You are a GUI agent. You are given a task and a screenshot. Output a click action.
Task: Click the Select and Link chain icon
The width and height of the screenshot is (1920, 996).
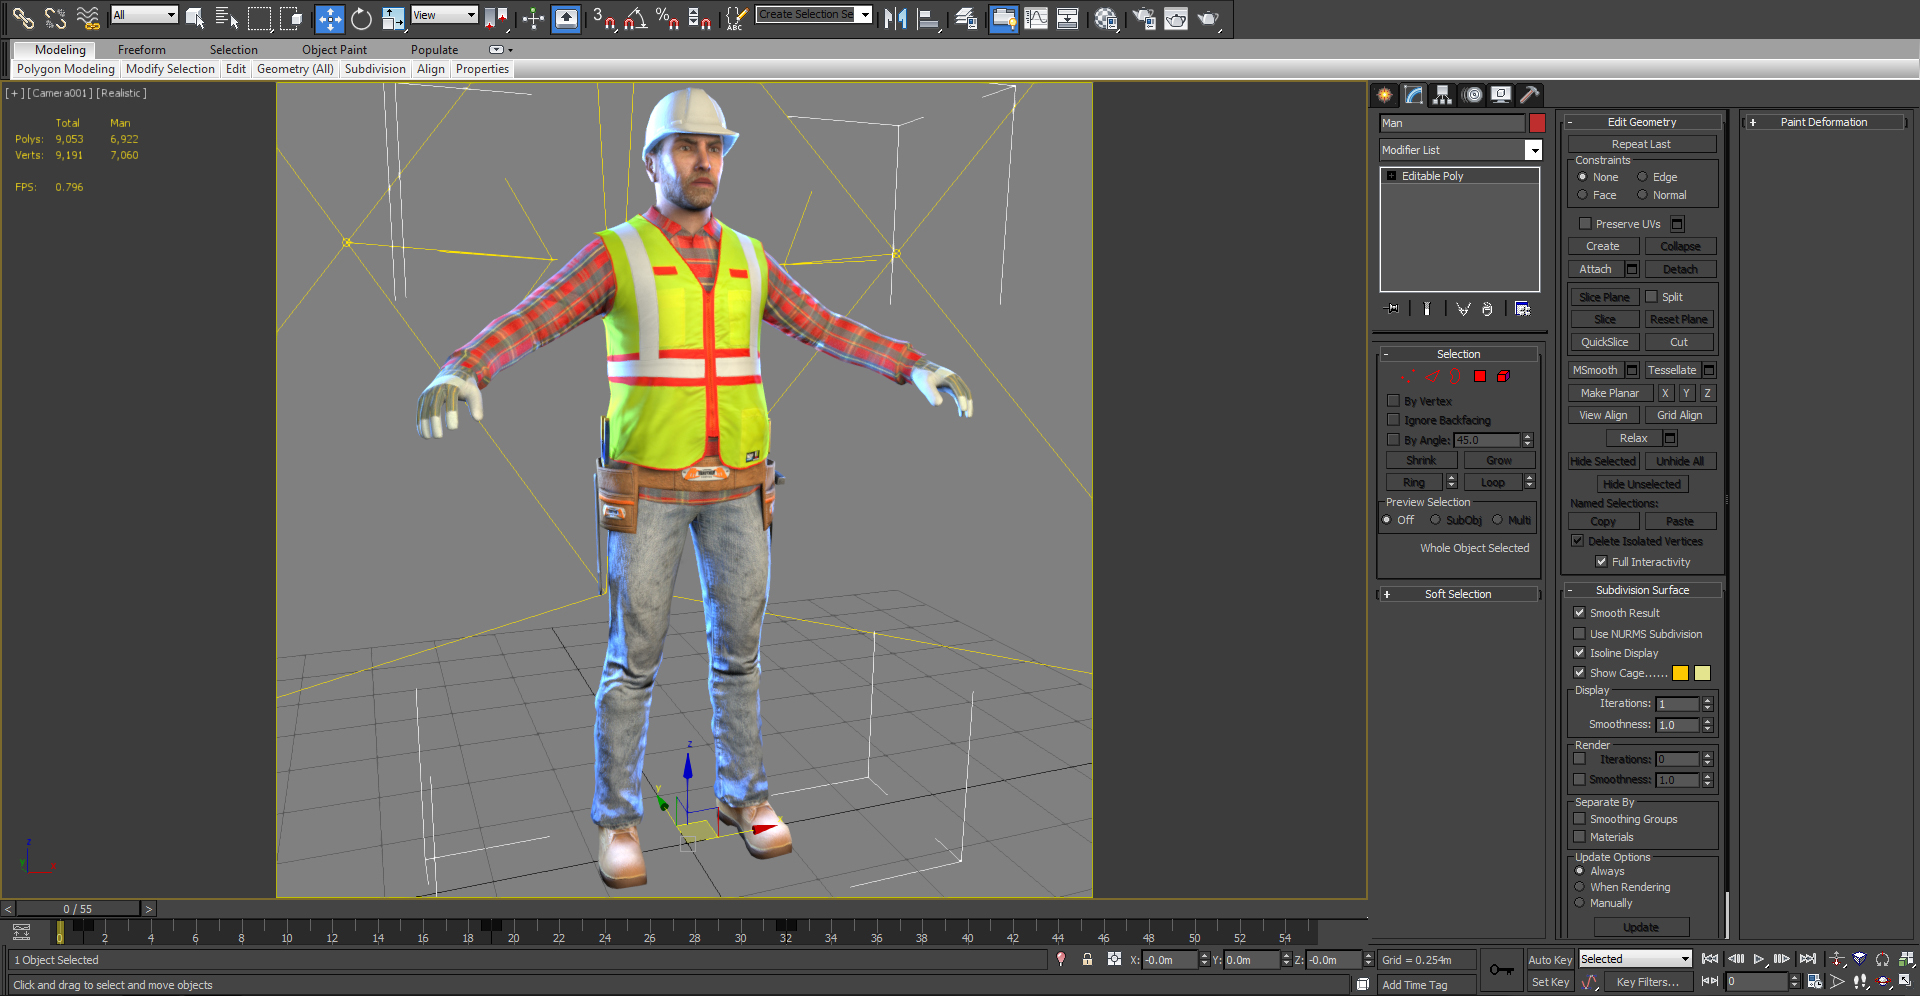pyautogui.click(x=23, y=18)
